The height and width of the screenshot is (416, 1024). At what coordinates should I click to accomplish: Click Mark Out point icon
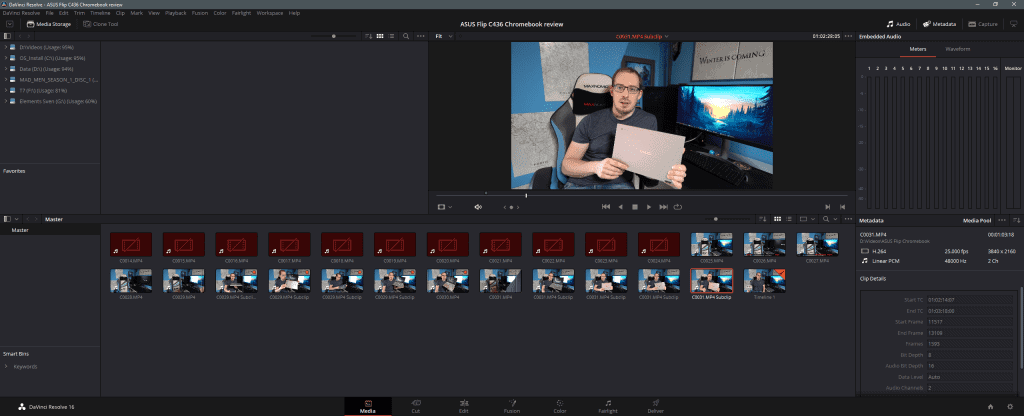[x=842, y=207]
